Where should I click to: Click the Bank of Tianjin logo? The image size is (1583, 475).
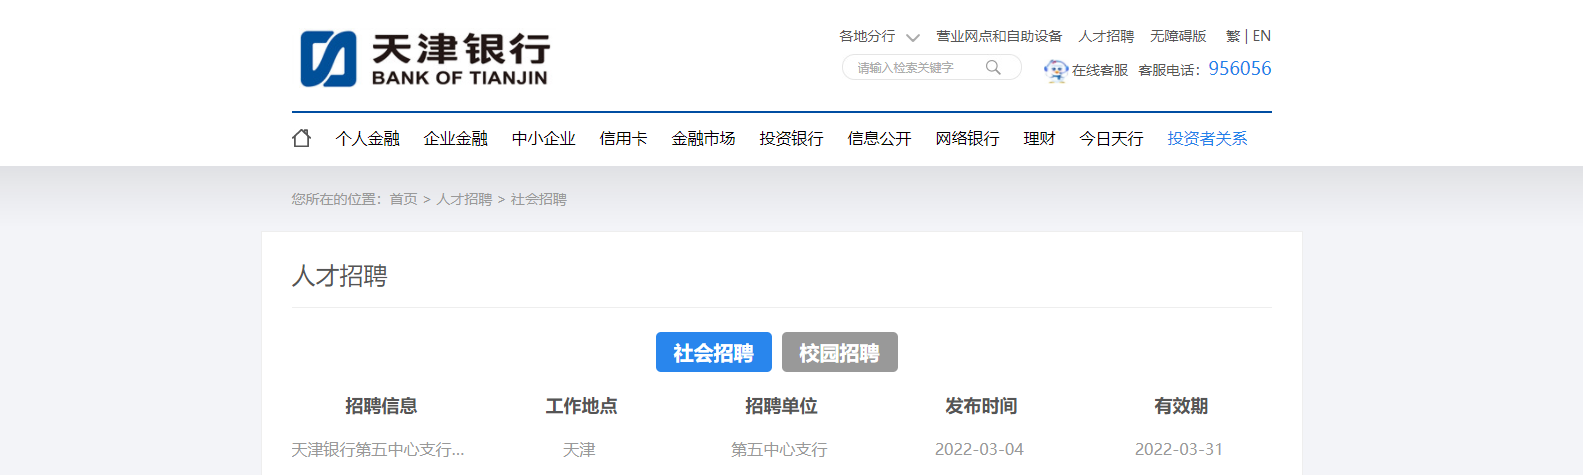pyautogui.click(x=425, y=59)
